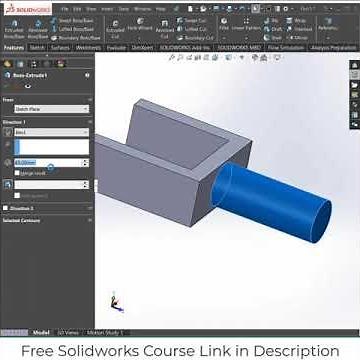The width and height of the screenshot is (360, 360).
Task: Expand the Selected Contours section
Action: point(89,220)
